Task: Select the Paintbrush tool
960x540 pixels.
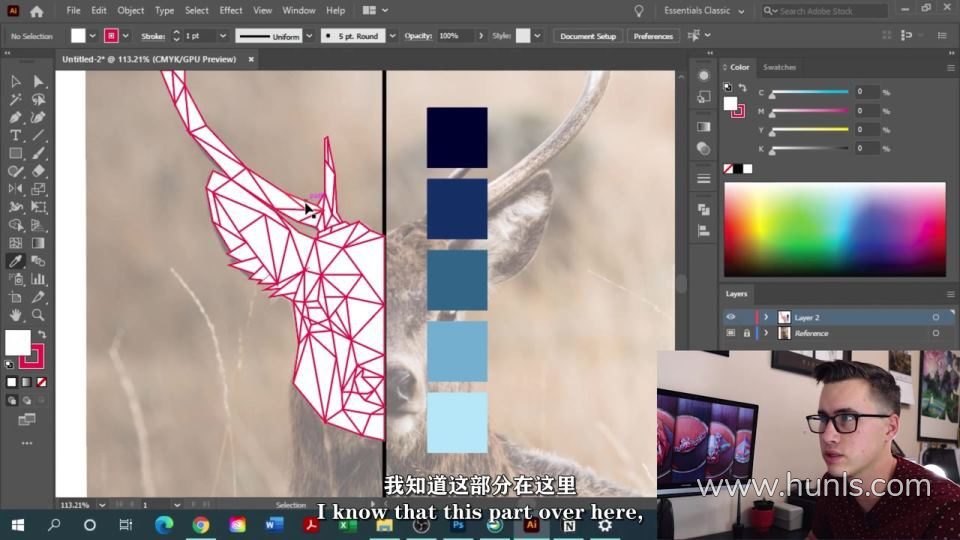Action: click(38, 153)
